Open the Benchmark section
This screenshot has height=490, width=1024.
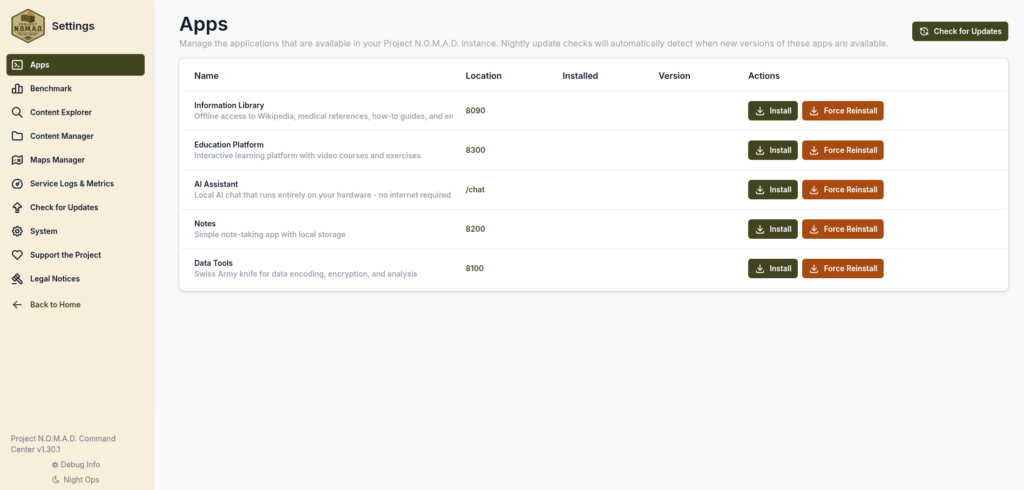coord(76,88)
